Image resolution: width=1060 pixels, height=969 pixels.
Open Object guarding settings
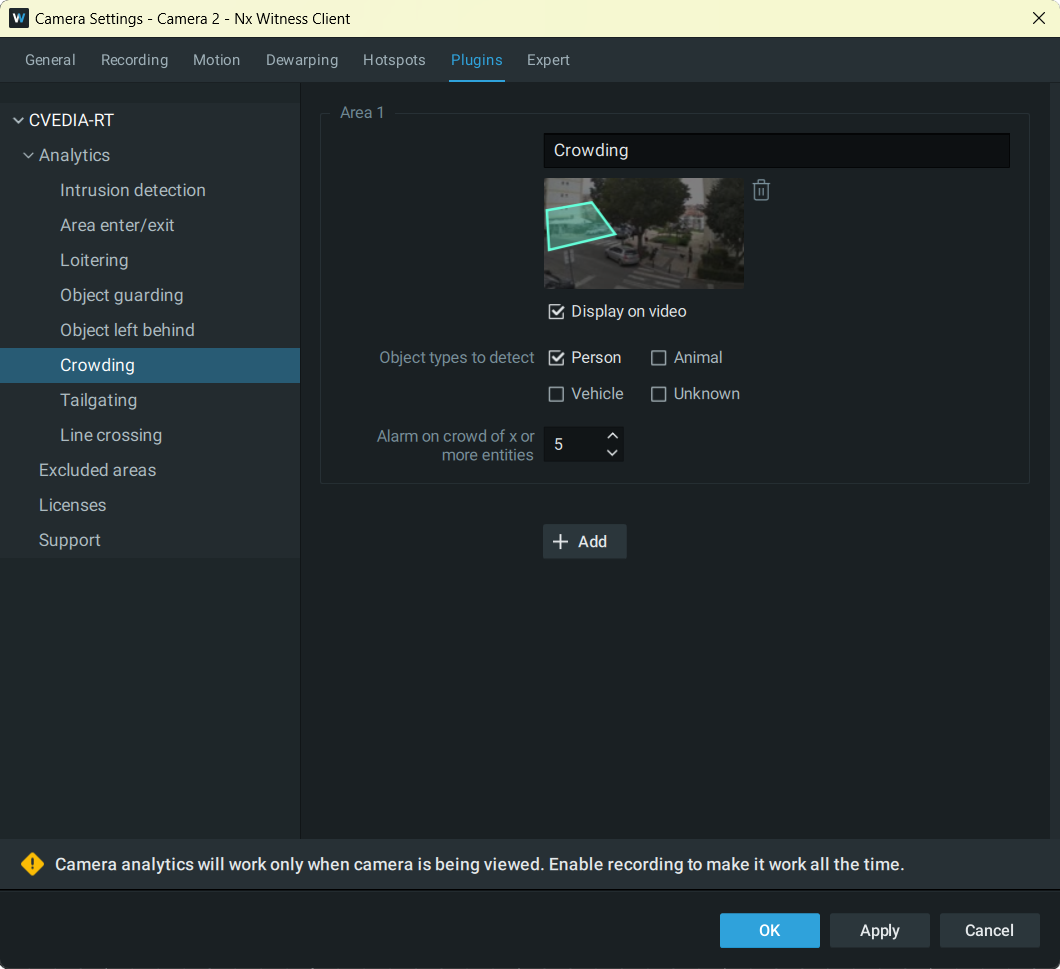pos(150,296)
